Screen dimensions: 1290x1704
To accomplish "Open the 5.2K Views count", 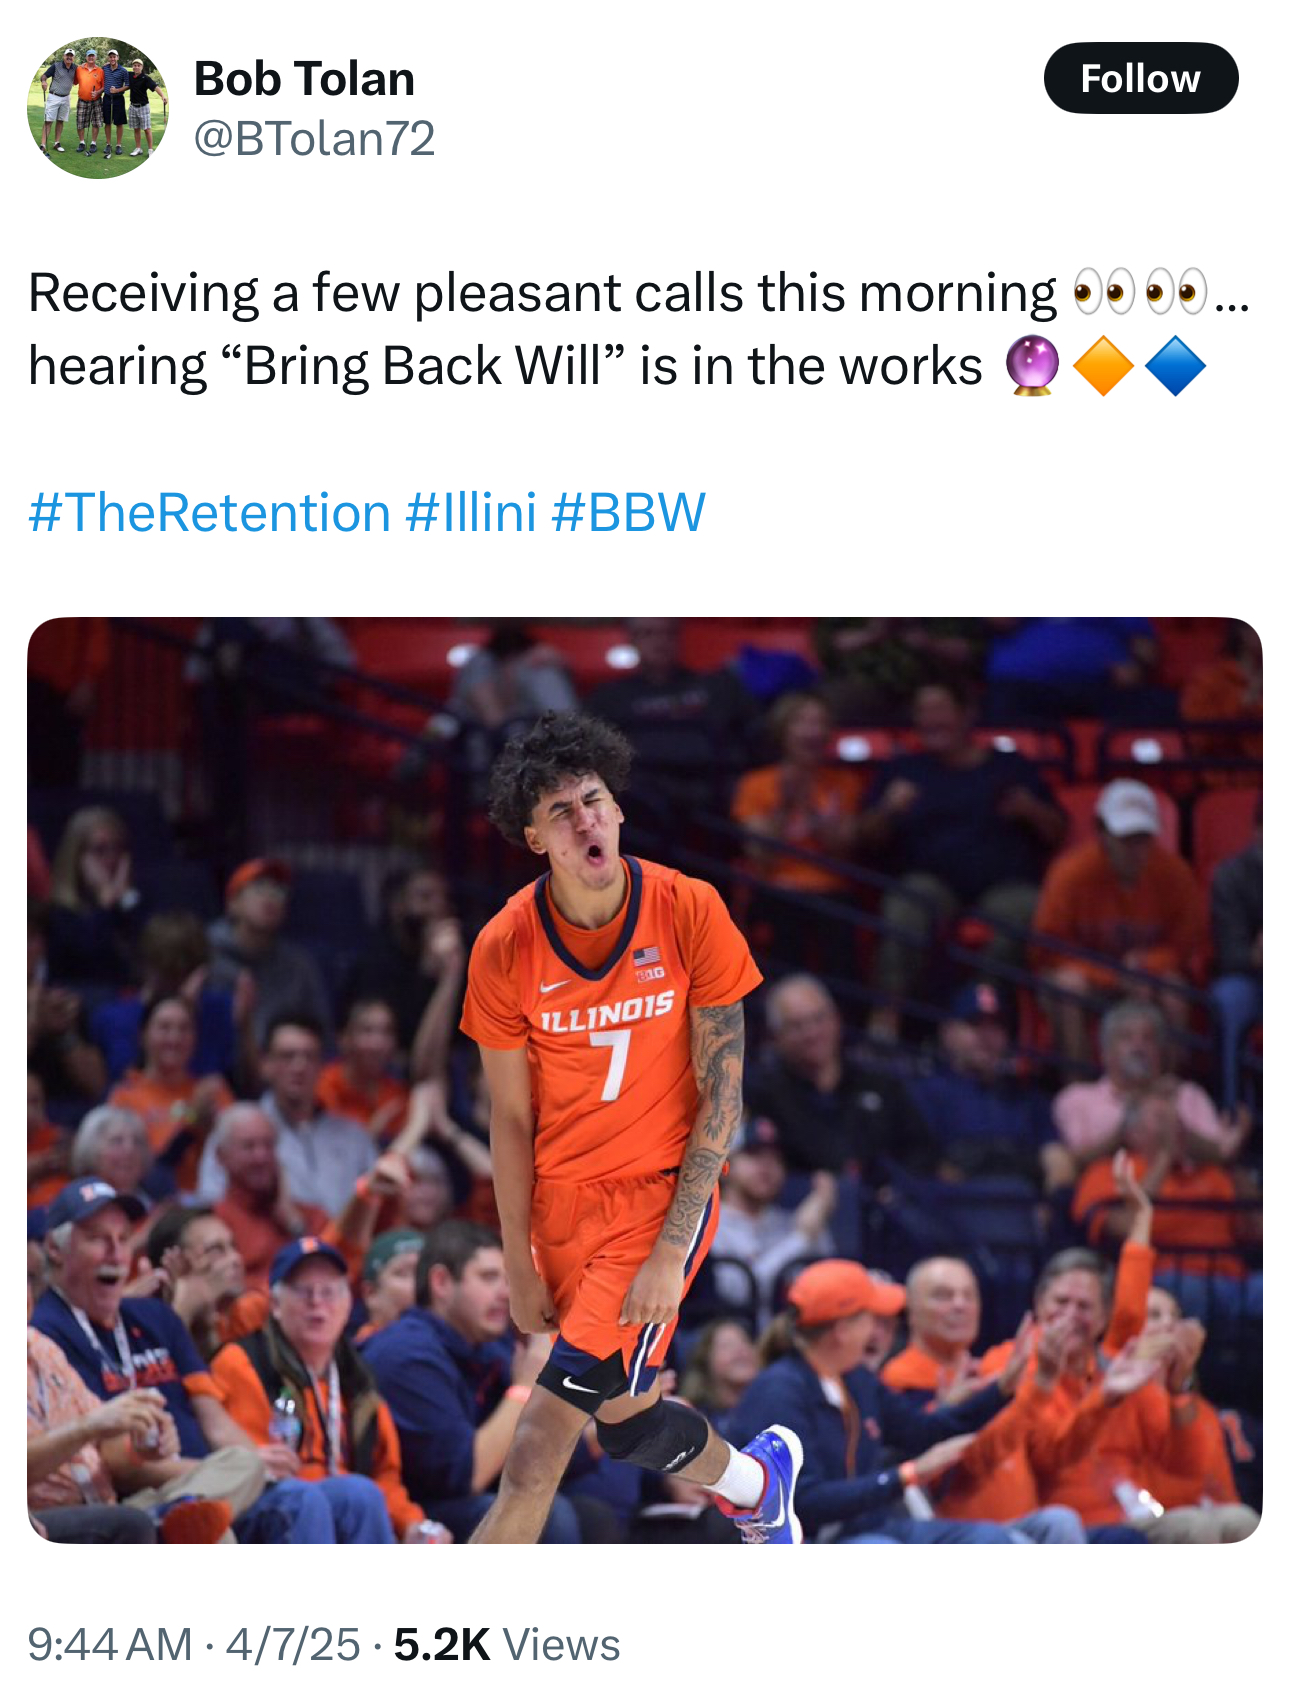I will 507,1645.
